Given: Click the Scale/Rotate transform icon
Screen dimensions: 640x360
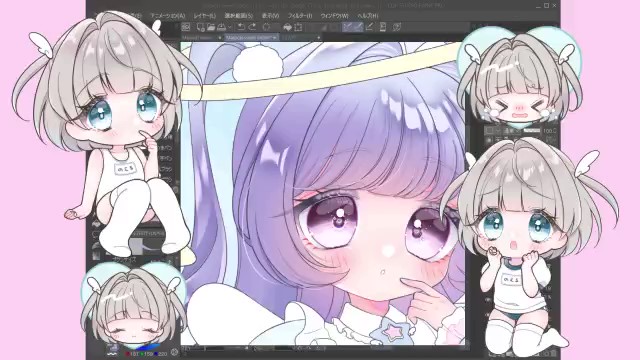Looking at the screenshot, I should pos(298,27).
